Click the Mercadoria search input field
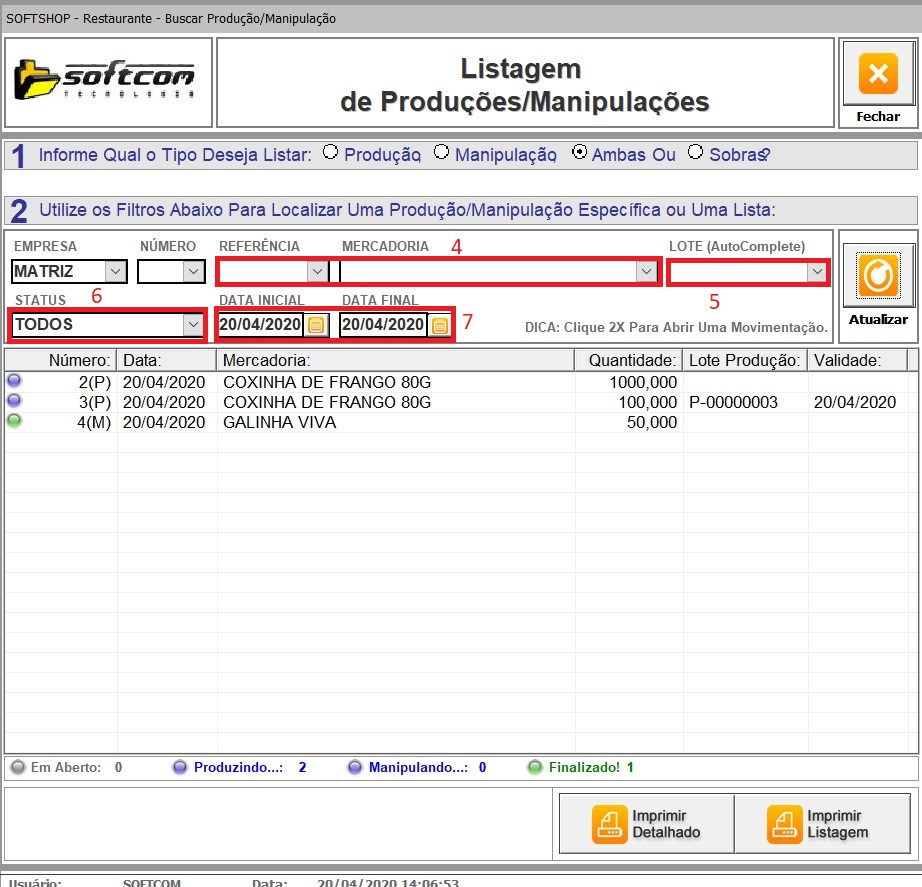This screenshot has height=887, width=922. [x=486, y=271]
